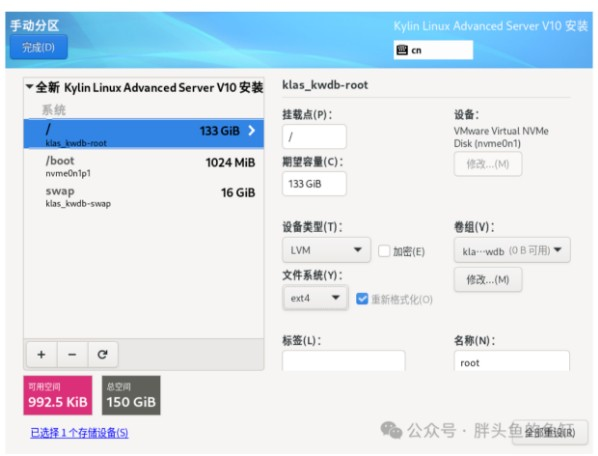
Task: Open the 已选择 1 个存储设备(S) link
Action: click(79, 433)
